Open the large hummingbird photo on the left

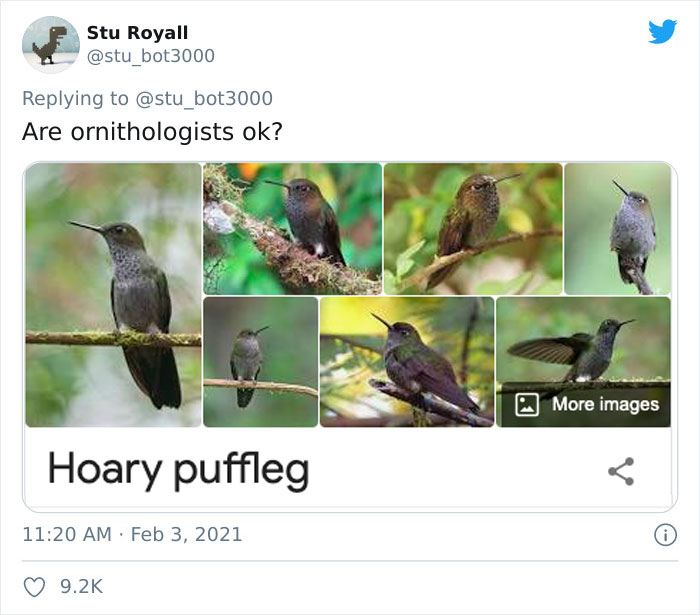pos(113,295)
